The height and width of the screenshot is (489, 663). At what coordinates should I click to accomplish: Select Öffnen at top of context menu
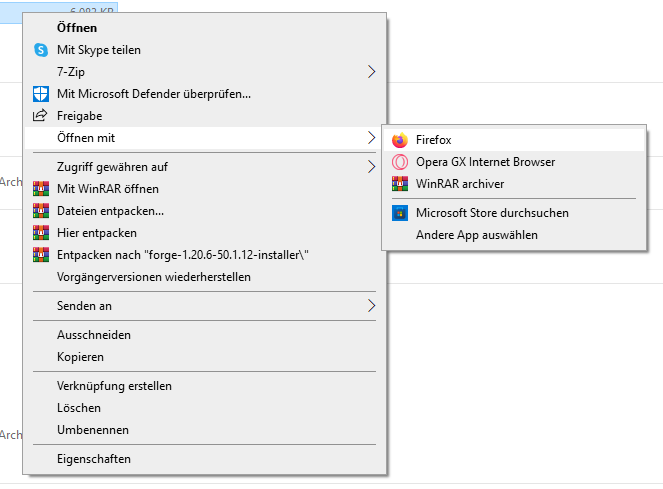(77, 28)
